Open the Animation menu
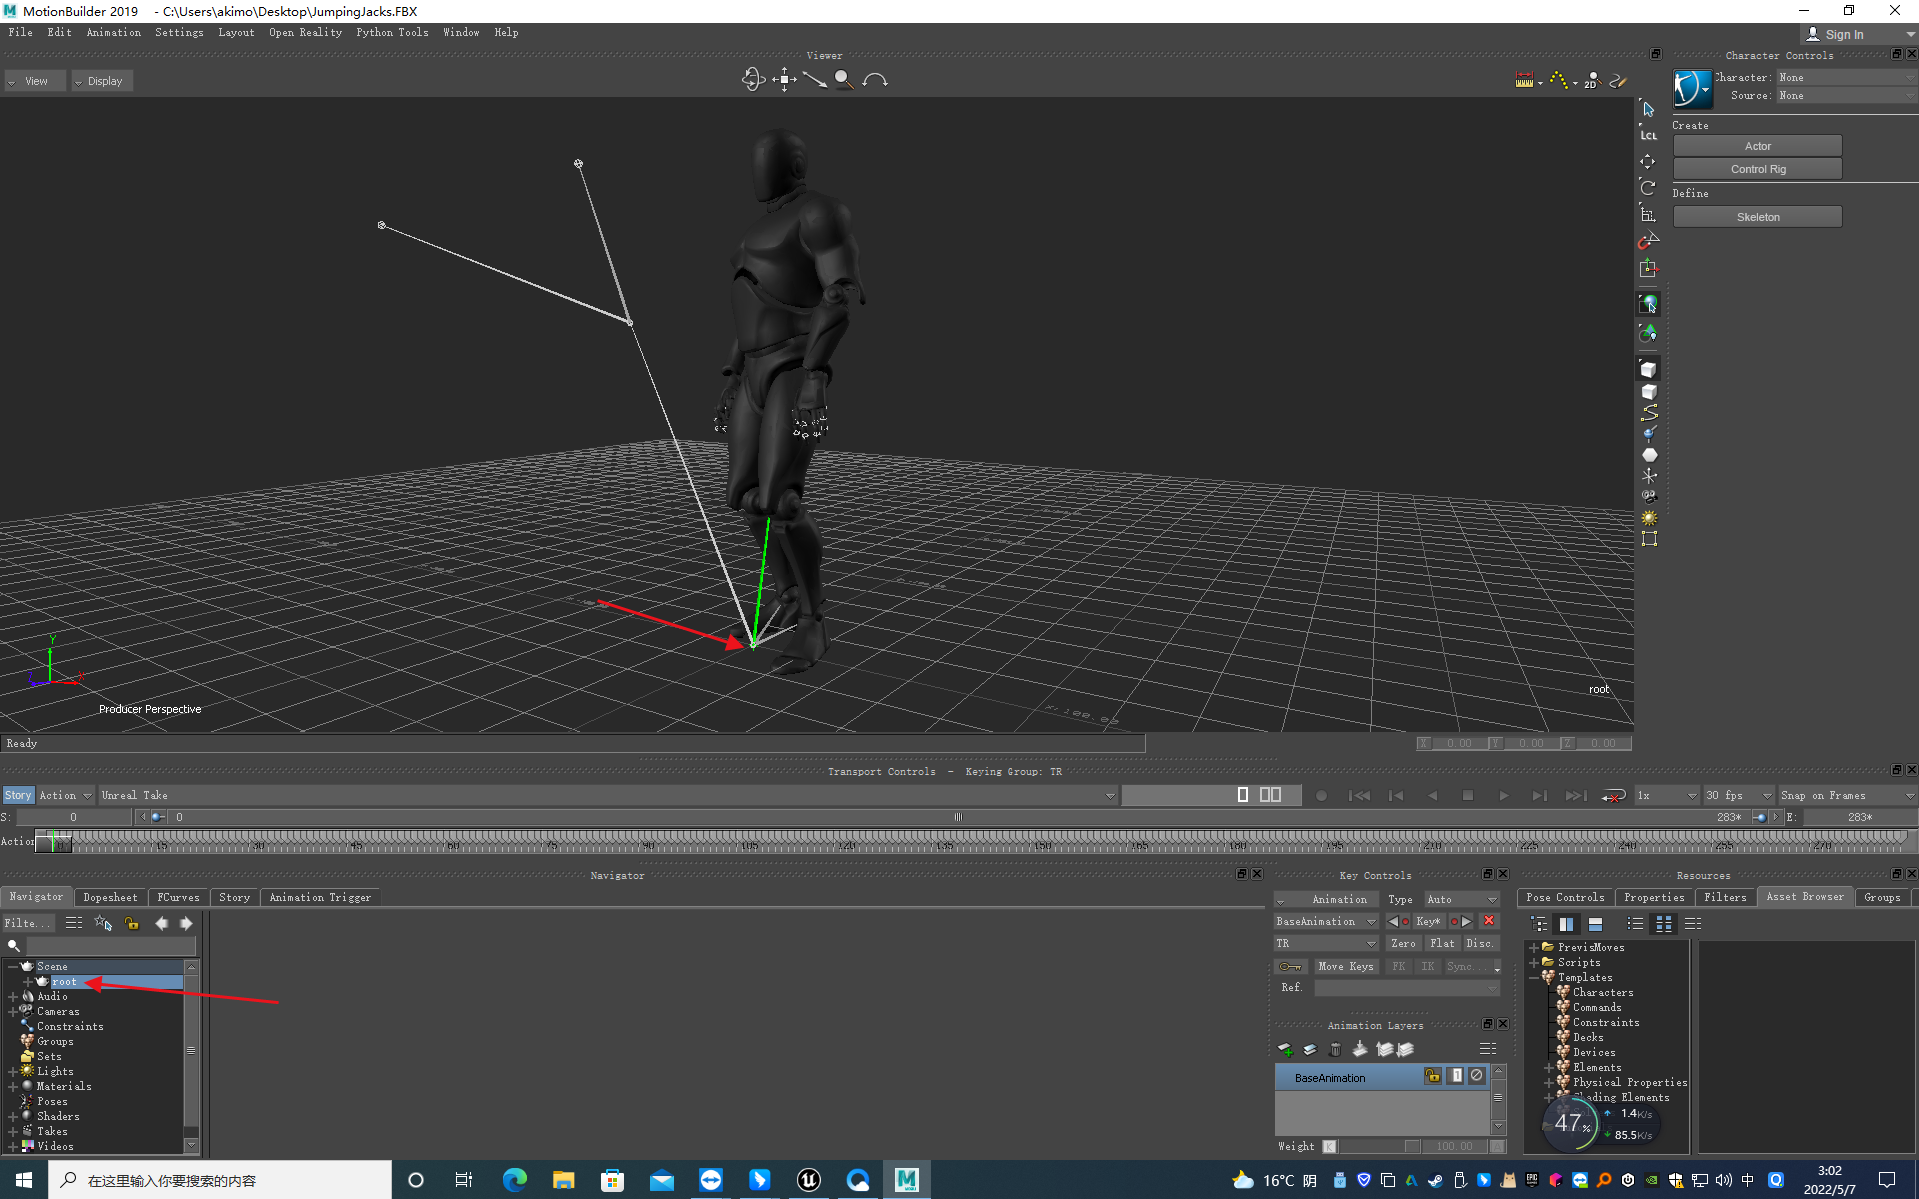 coord(113,32)
